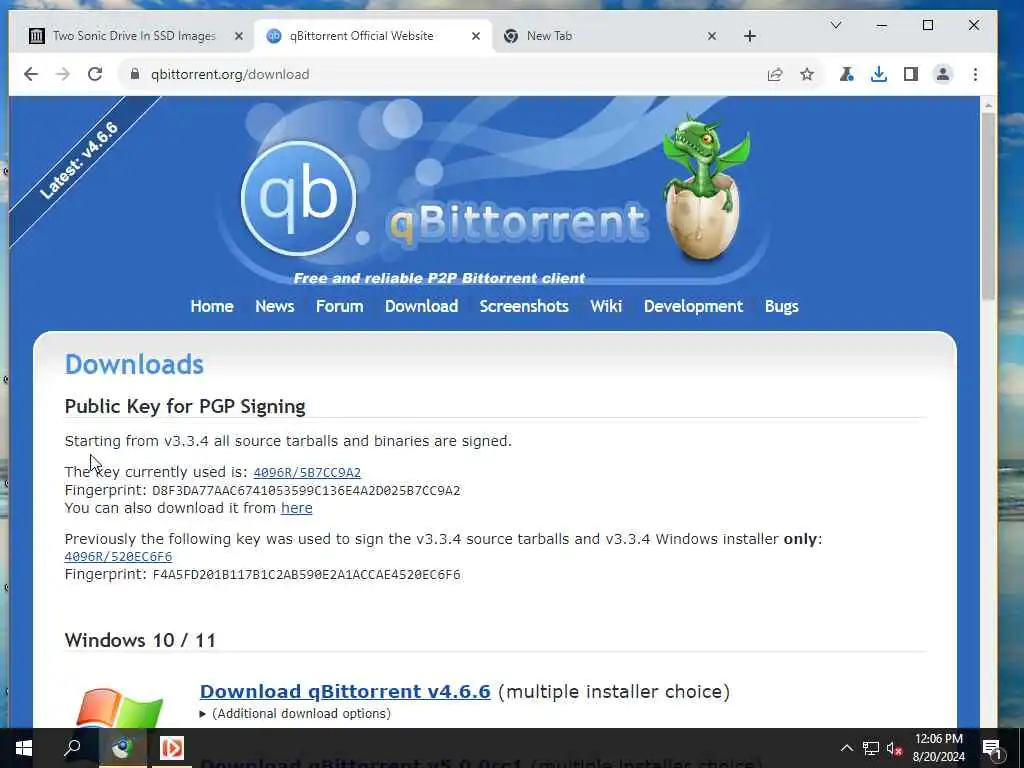Click the red media app taskbar icon

pyautogui.click(x=172, y=748)
